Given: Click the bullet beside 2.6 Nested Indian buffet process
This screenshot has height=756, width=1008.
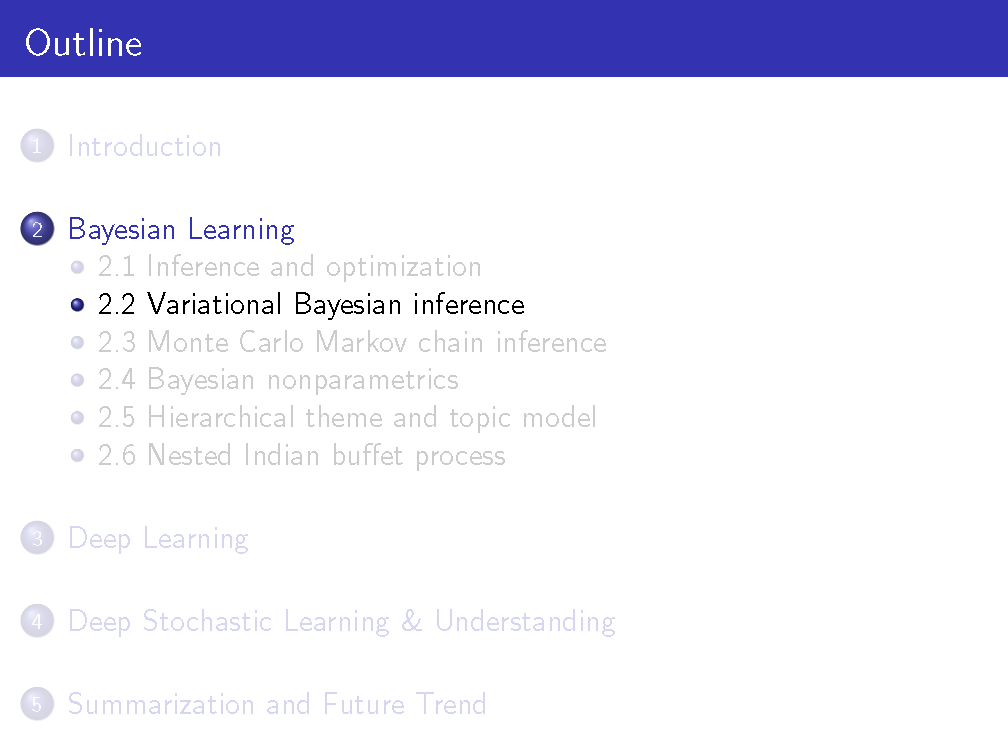Looking at the screenshot, I should tap(78, 456).
